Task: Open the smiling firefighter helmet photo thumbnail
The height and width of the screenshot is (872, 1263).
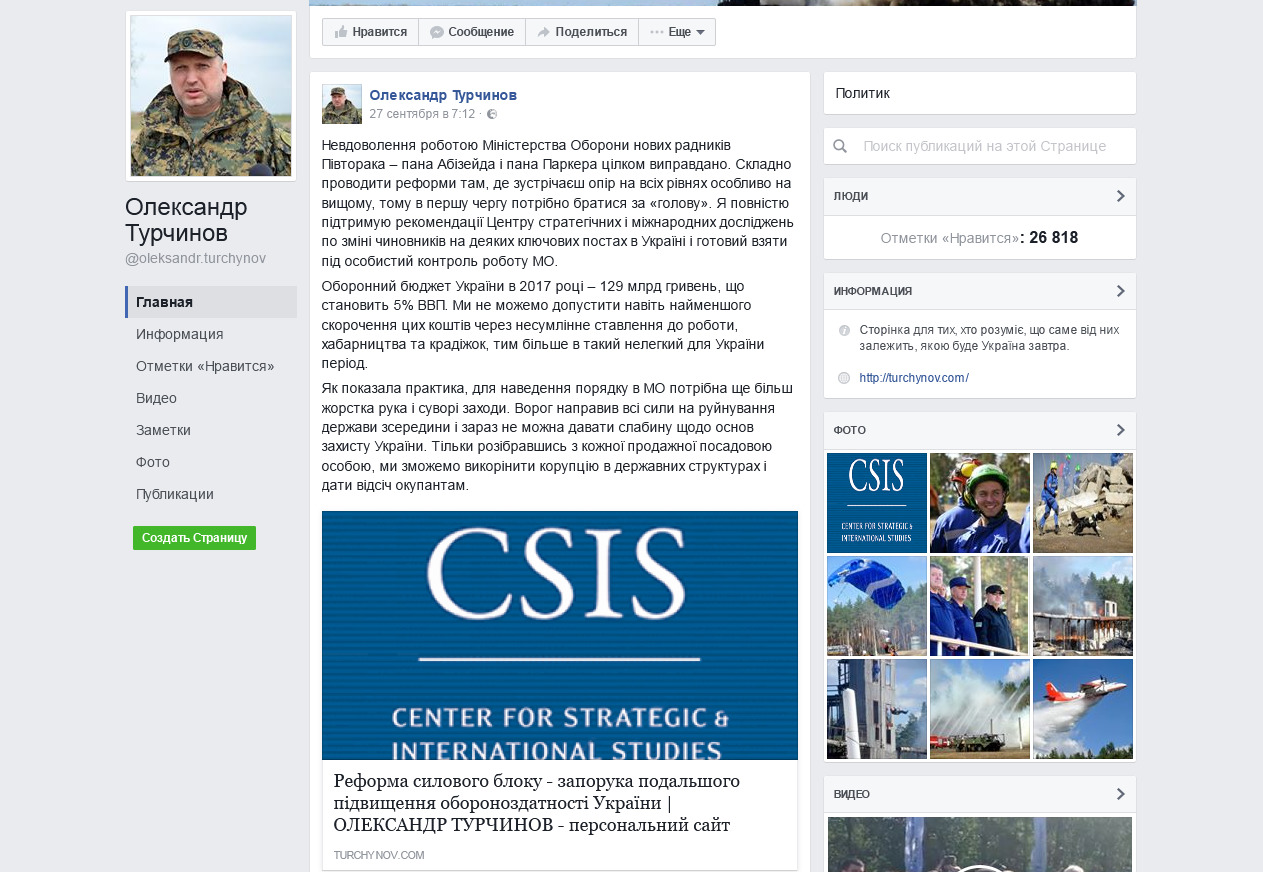Action: (x=980, y=503)
